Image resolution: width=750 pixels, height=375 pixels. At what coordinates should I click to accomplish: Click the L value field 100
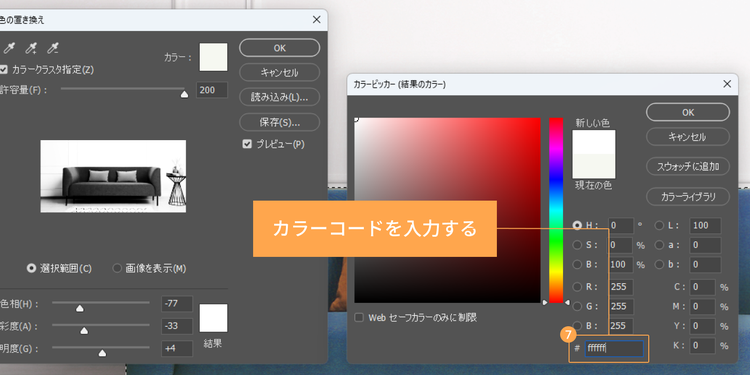(x=705, y=225)
